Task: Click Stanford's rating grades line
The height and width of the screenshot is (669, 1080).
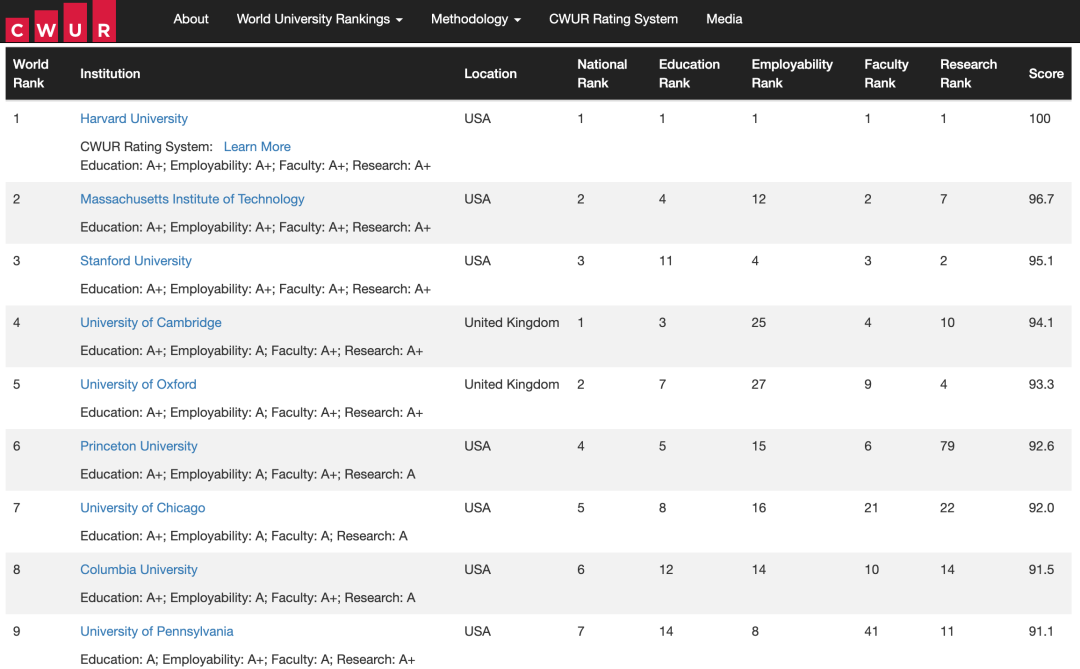Action: [256, 289]
